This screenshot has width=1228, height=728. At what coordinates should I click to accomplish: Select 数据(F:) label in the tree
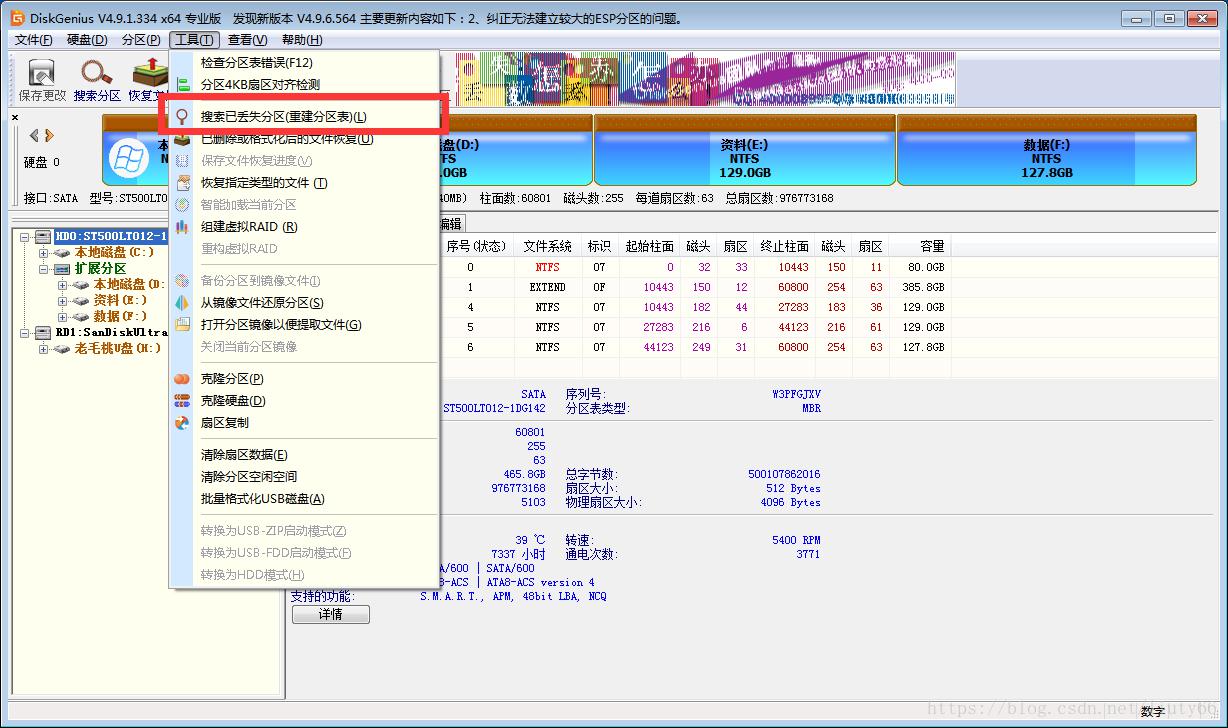[x=120, y=316]
